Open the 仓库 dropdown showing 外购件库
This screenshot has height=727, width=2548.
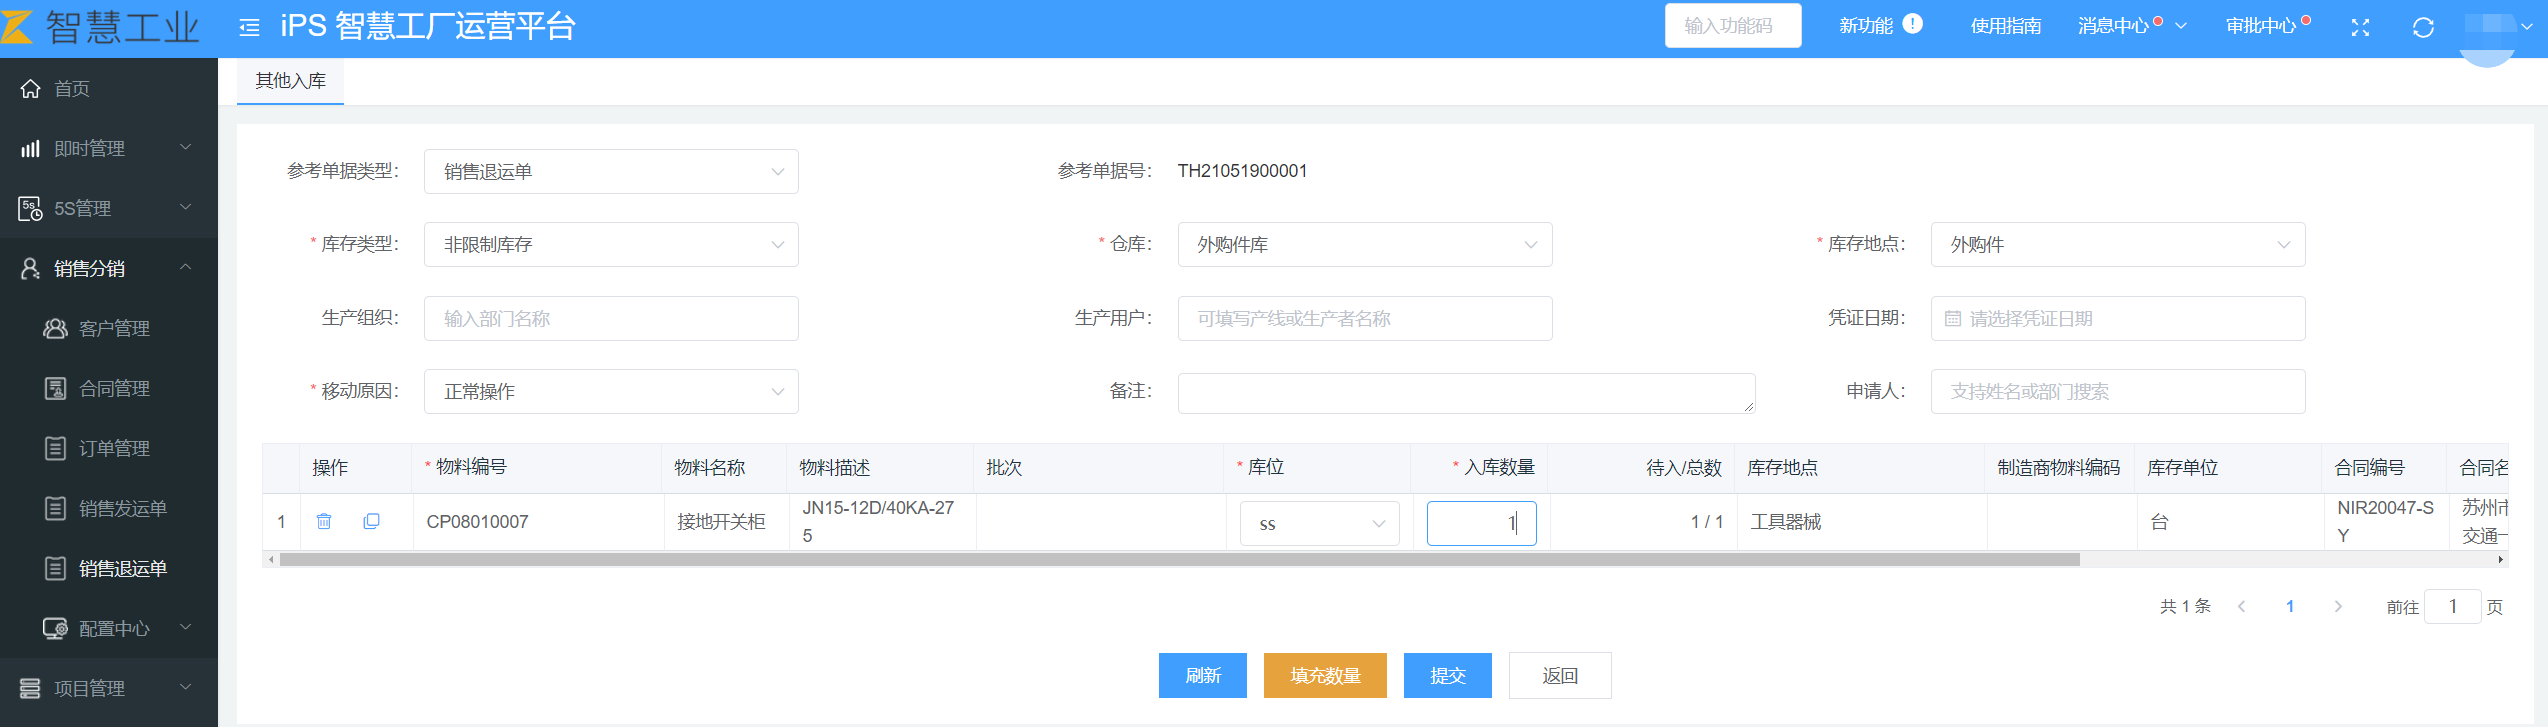point(1364,245)
